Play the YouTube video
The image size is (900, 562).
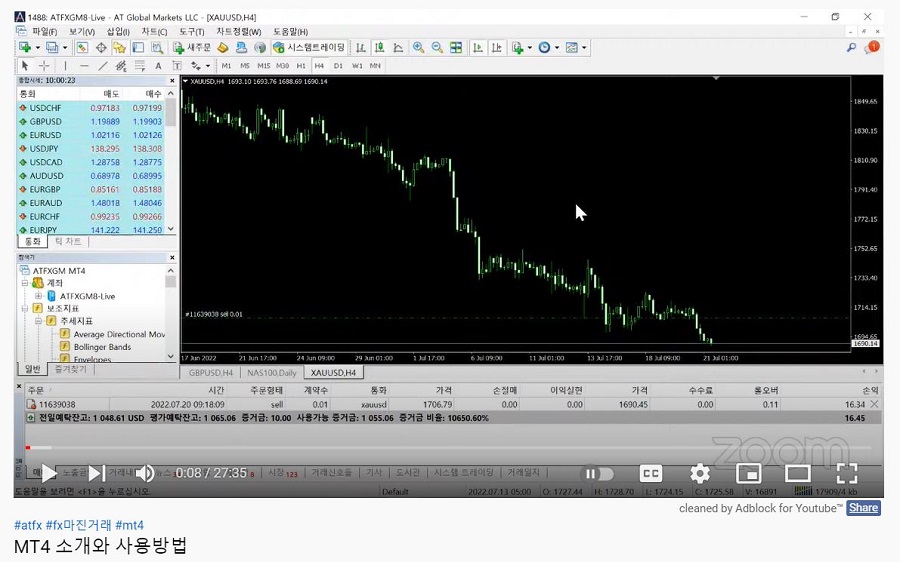click(49, 474)
